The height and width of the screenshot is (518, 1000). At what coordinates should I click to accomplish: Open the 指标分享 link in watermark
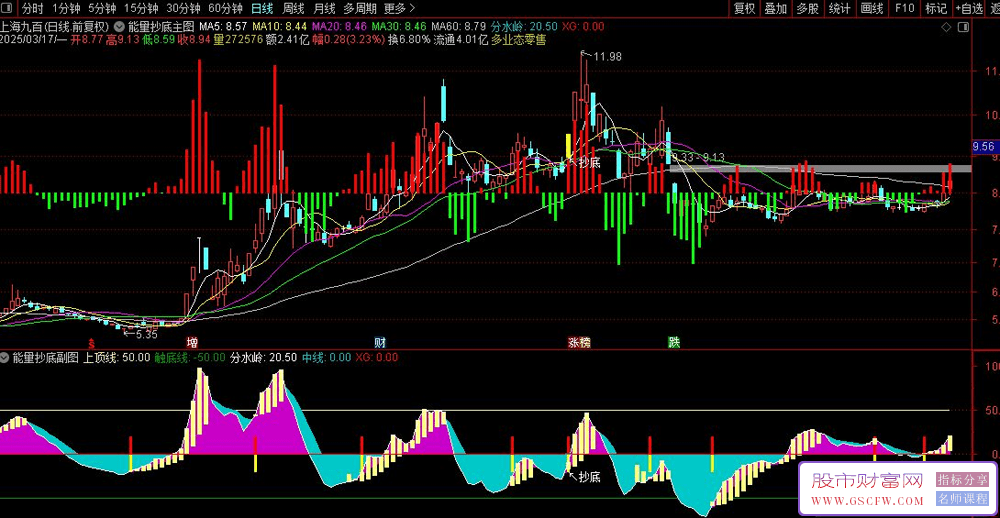962,481
